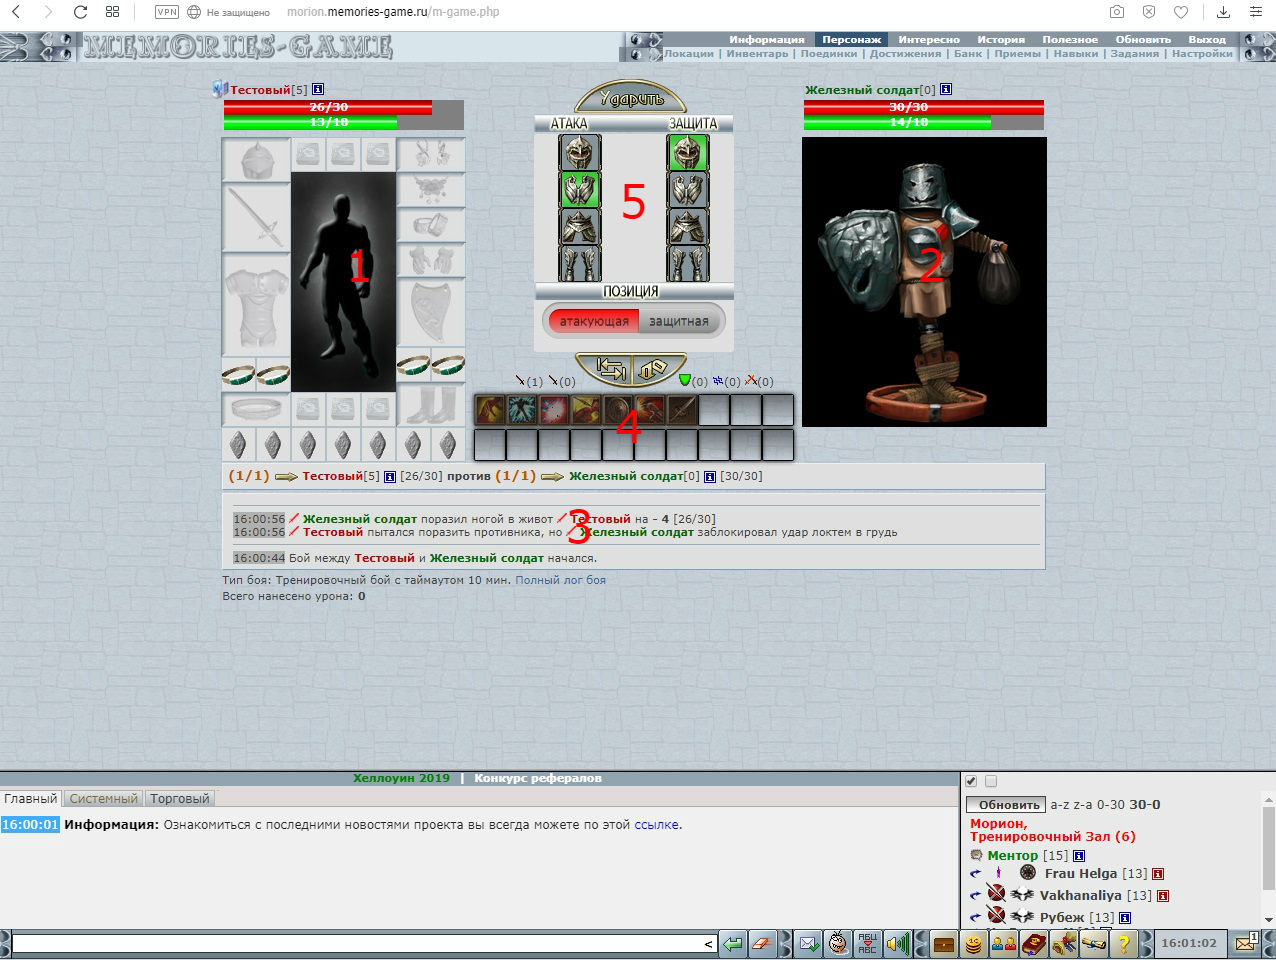The image size is (1276, 960).
Task: Click the player list scrollbar down arrow
Action: click(x=1268, y=919)
